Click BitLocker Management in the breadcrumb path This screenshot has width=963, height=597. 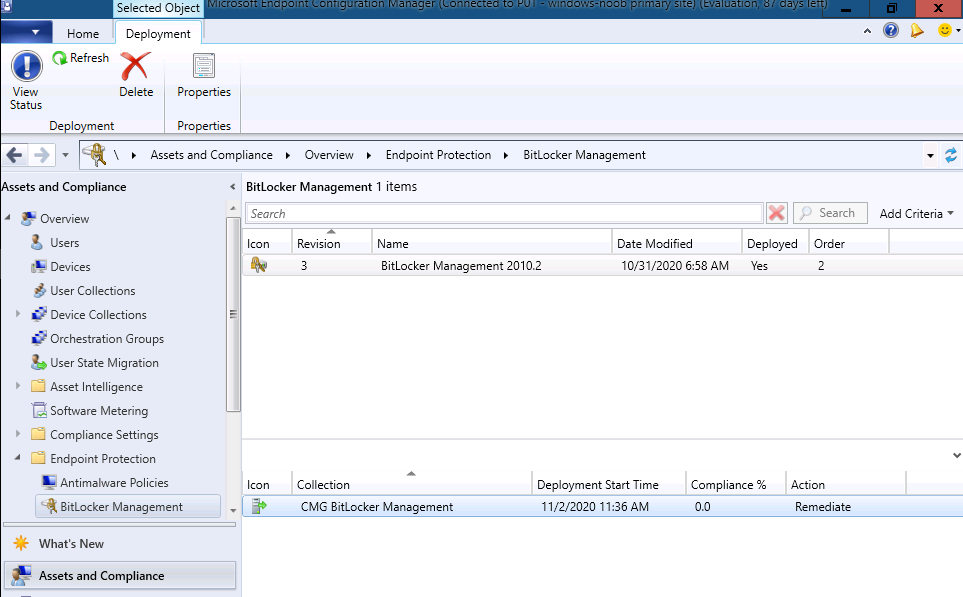tap(584, 155)
